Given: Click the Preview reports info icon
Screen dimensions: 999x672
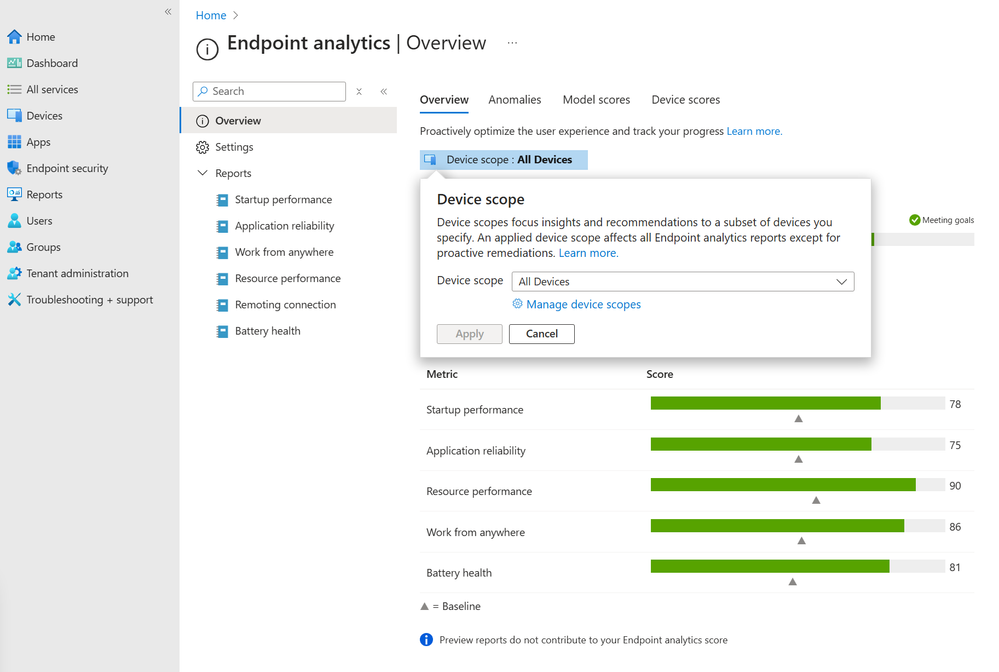Looking at the screenshot, I should click(x=426, y=640).
